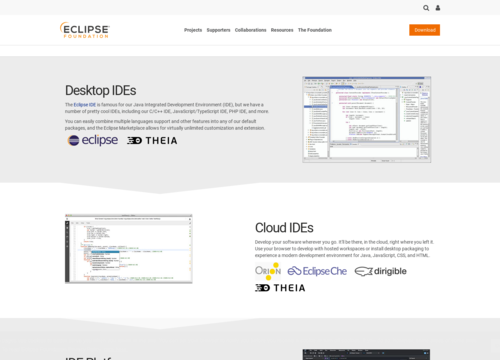The height and width of the screenshot is (360, 500).
Task: Open the Supporters menu
Action: pos(218,30)
